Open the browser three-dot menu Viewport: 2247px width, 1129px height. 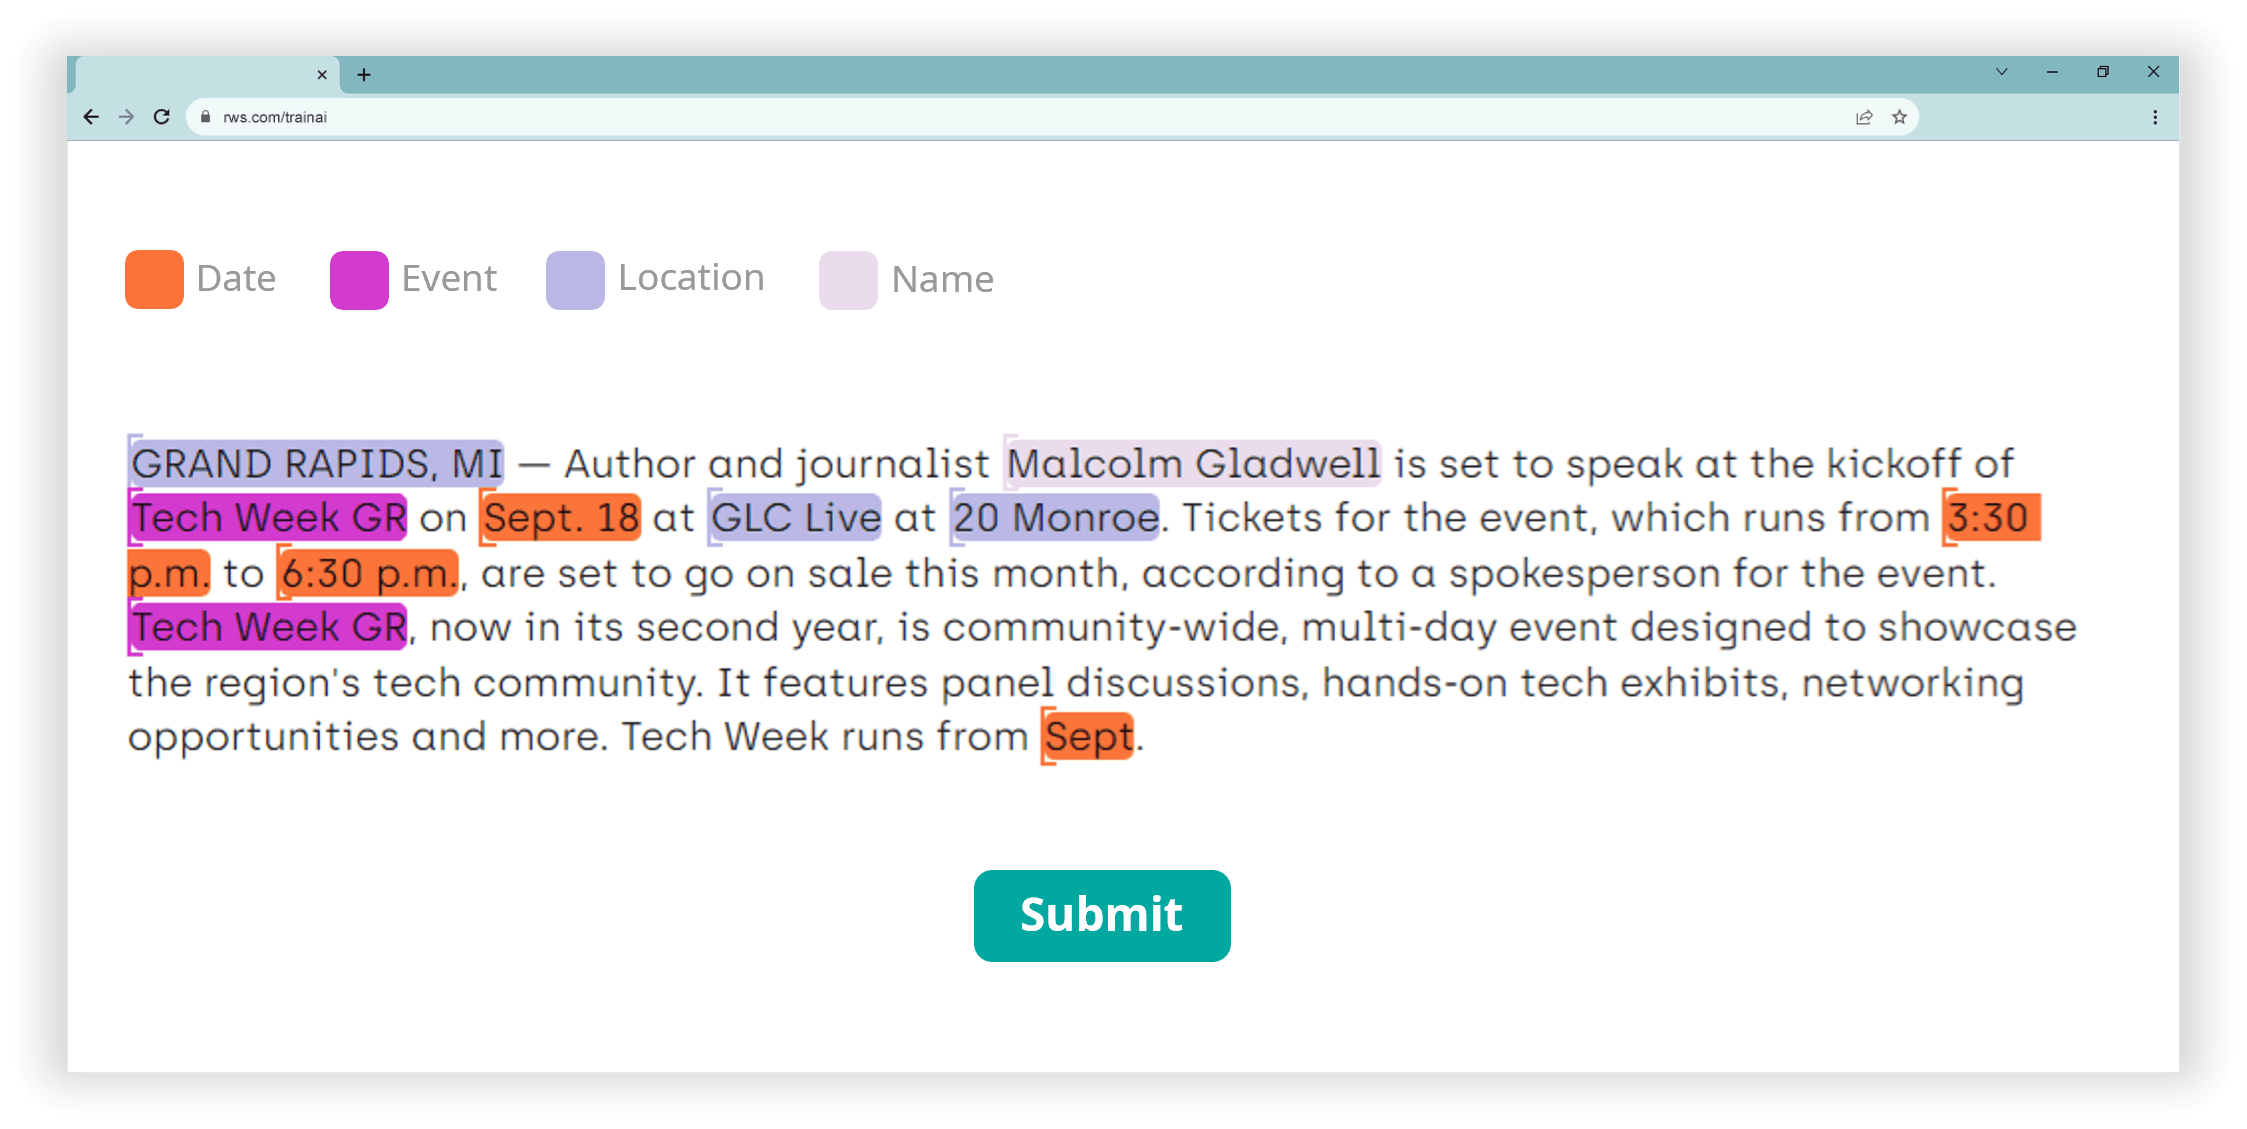2155,117
